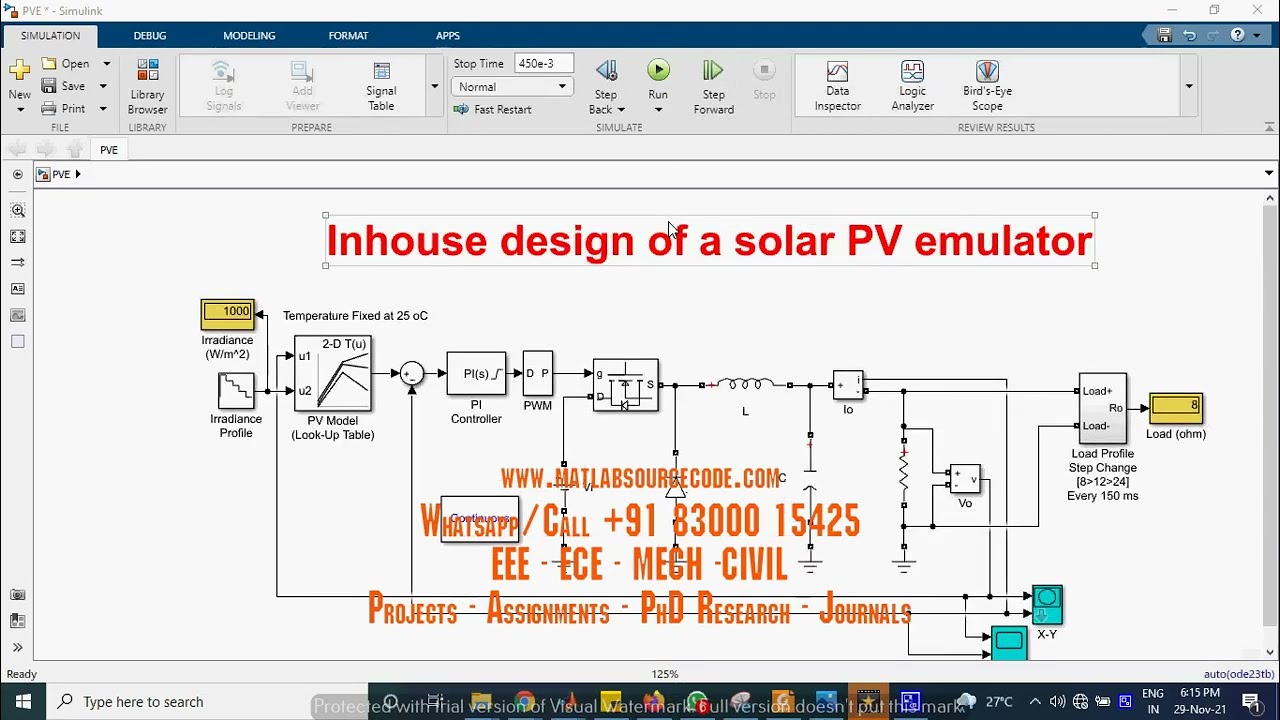The height and width of the screenshot is (720, 1280).
Task: Select the Load display block showing 8
Action: coord(1176,407)
